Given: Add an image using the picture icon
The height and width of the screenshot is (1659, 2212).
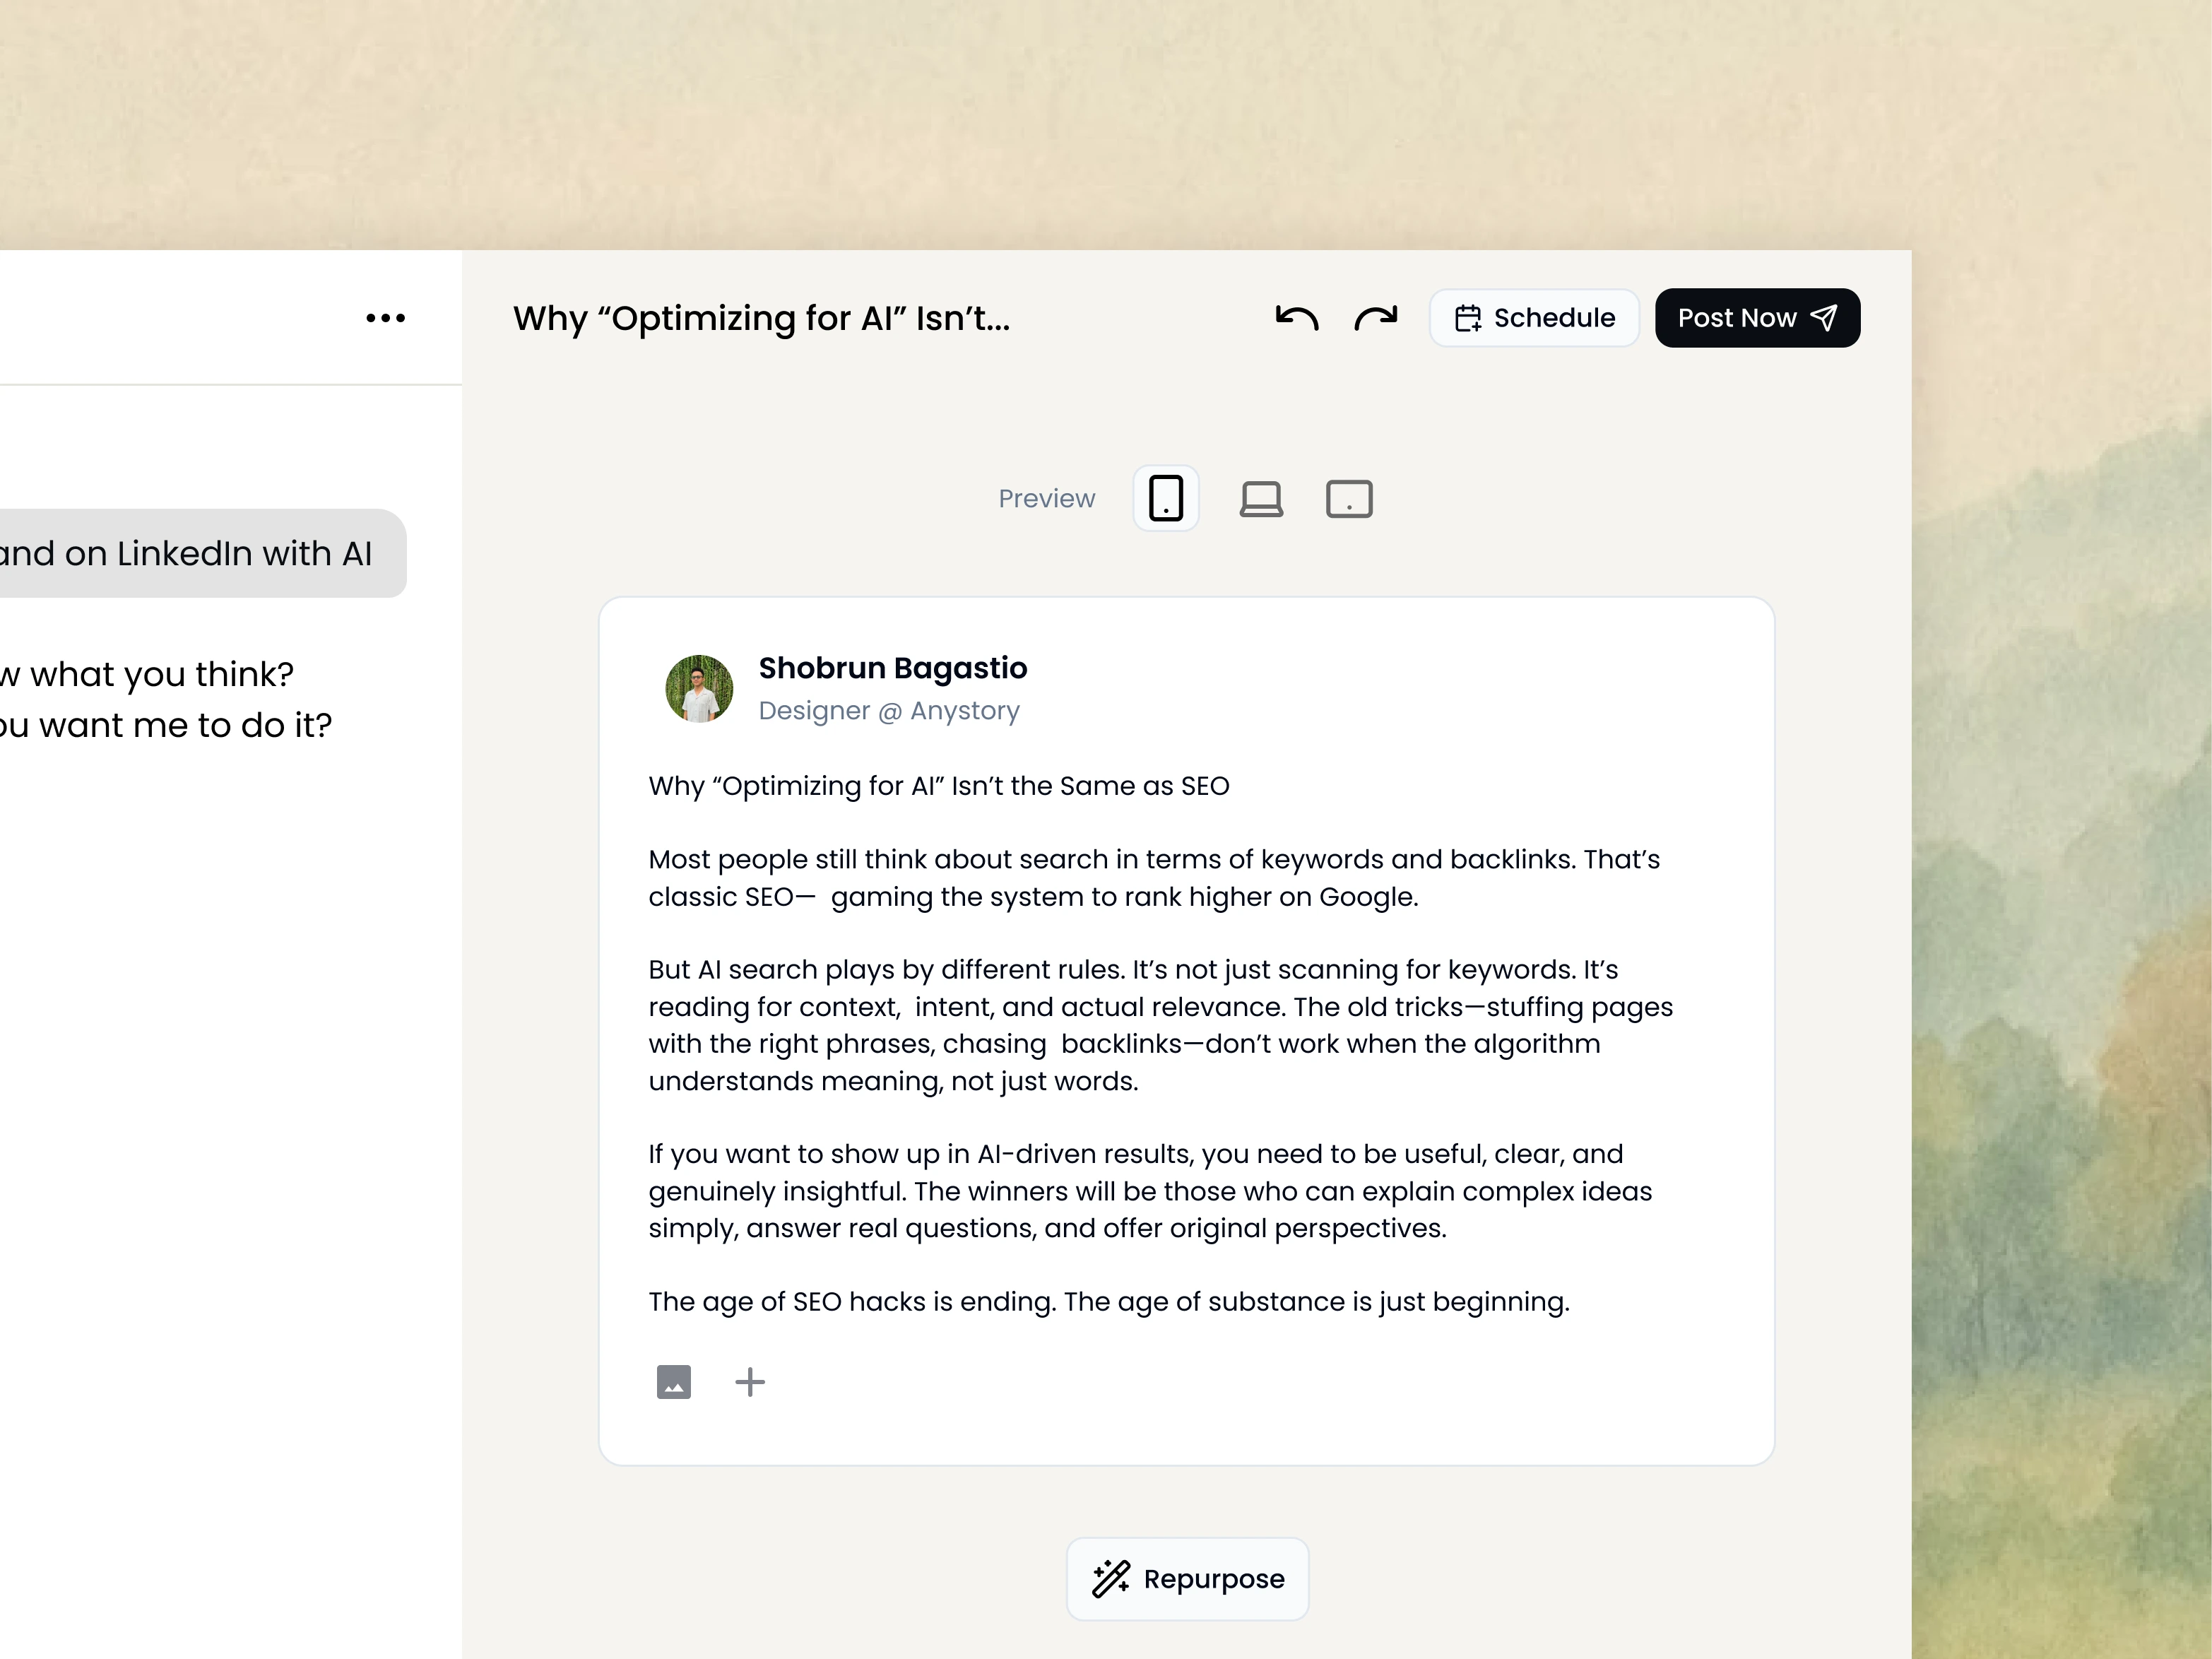Looking at the screenshot, I should point(673,1382).
